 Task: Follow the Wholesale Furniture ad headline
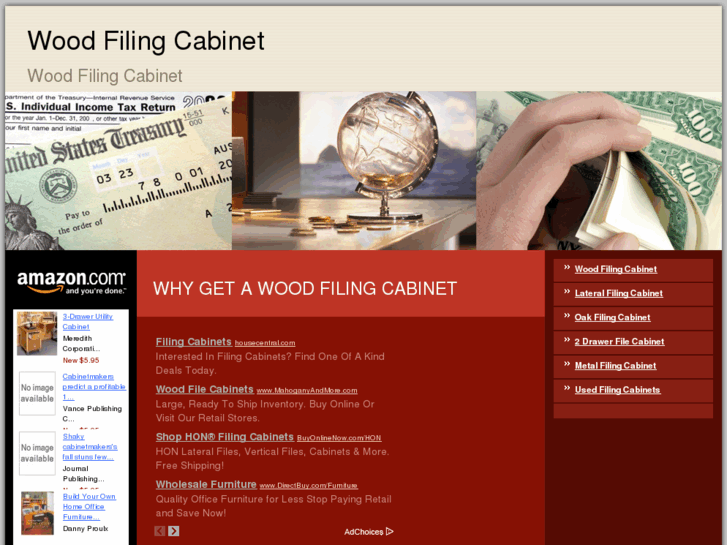tap(206, 484)
